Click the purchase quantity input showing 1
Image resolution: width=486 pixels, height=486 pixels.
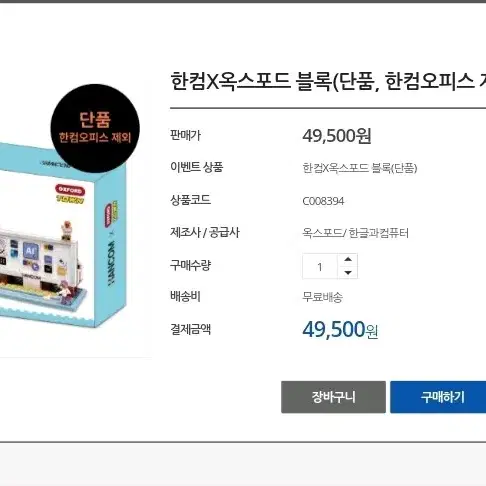320,266
